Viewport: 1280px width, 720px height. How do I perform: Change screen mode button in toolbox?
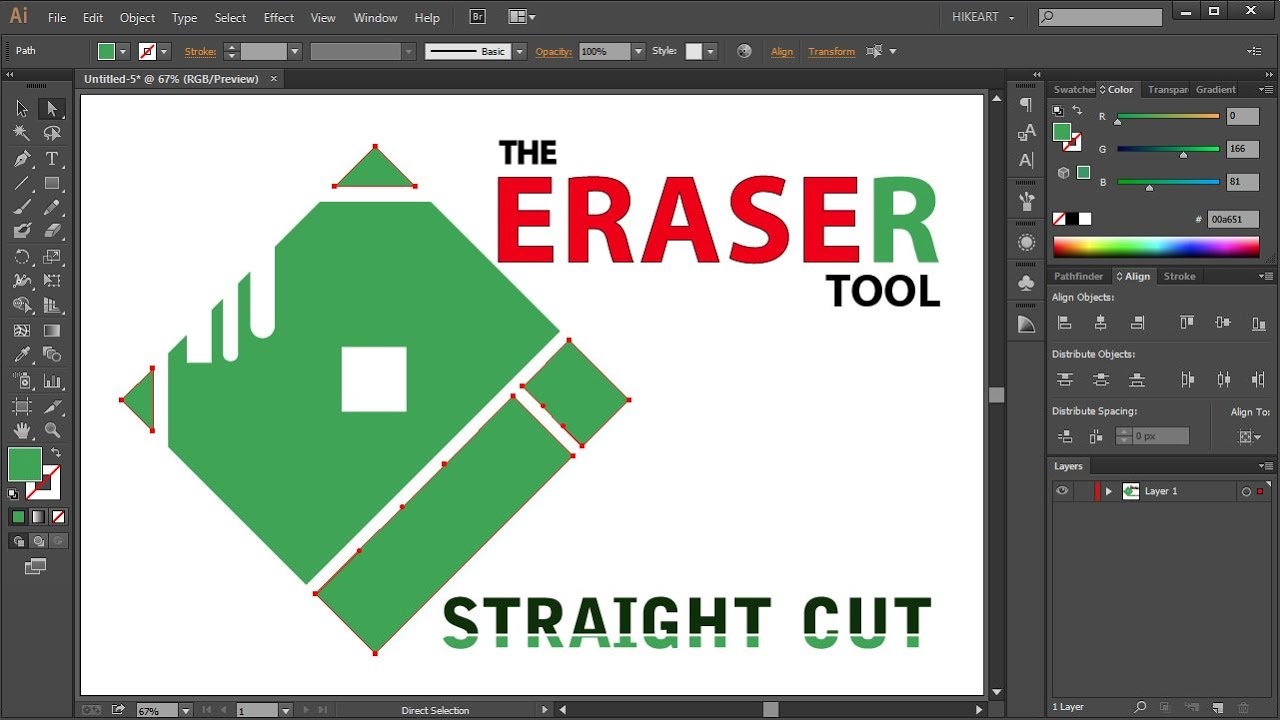tap(36, 567)
